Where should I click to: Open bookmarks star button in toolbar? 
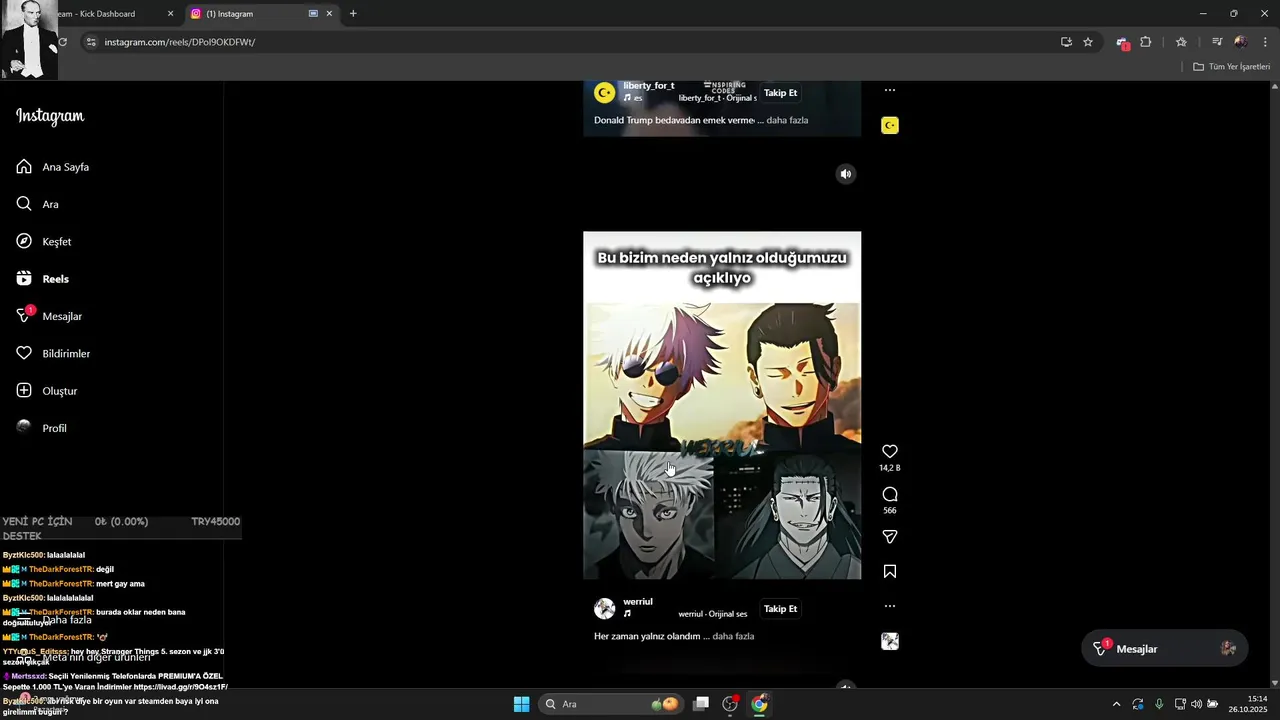[x=1181, y=42]
